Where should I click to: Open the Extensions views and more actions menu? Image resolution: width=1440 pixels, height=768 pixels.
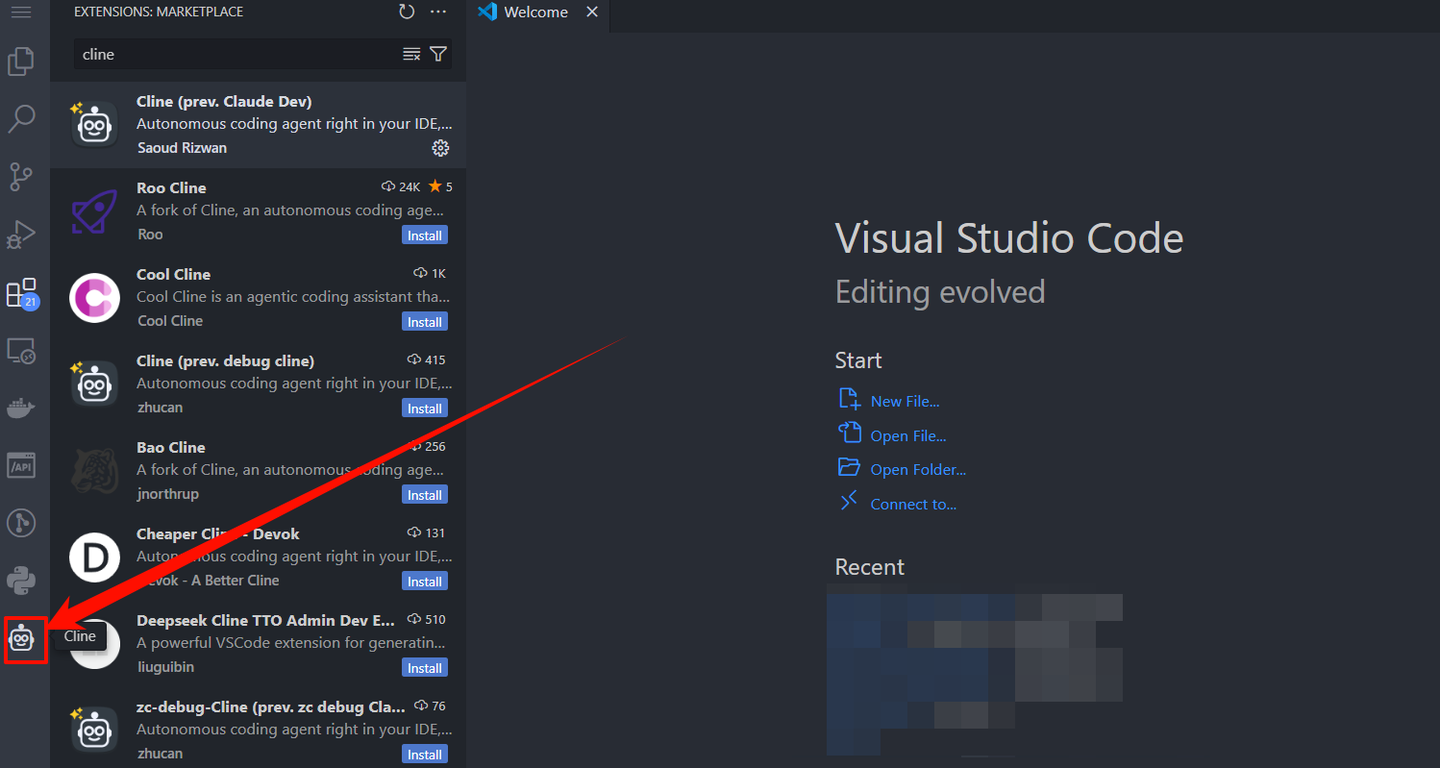(438, 12)
